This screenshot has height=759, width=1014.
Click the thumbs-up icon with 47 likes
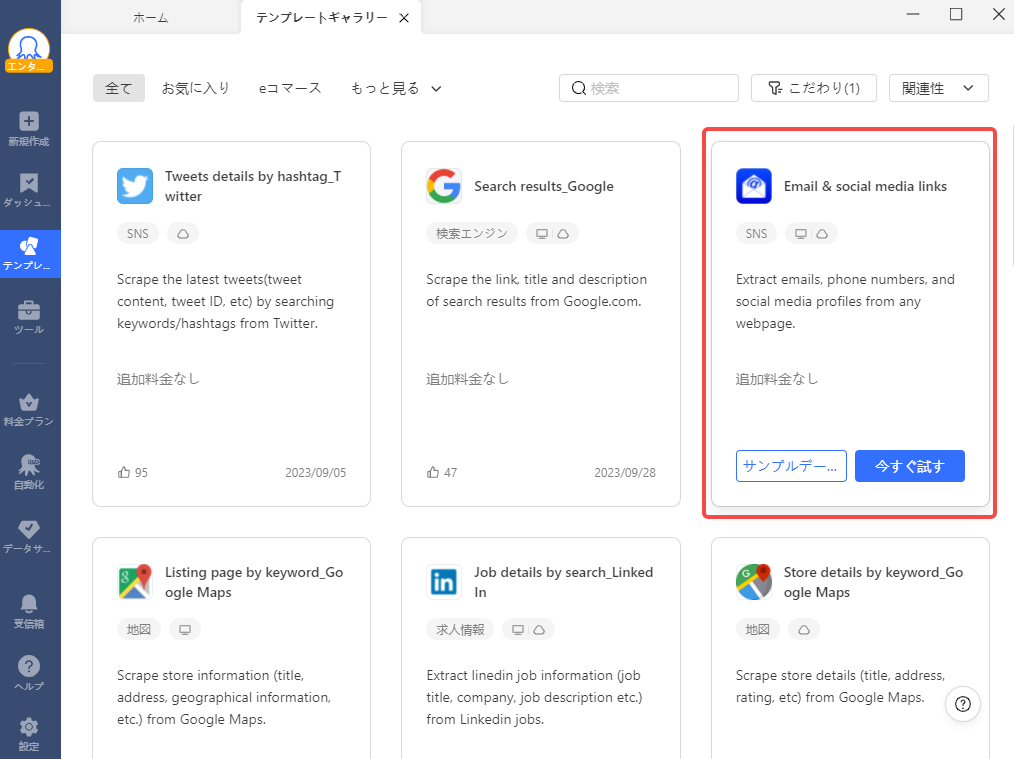coord(433,473)
